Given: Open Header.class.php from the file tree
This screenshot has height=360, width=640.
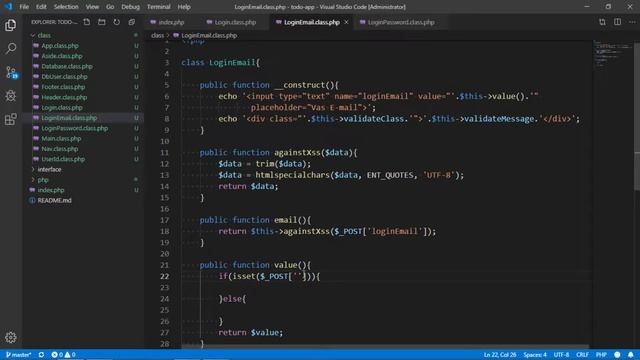Looking at the screenshot, I should pos(64,97).
